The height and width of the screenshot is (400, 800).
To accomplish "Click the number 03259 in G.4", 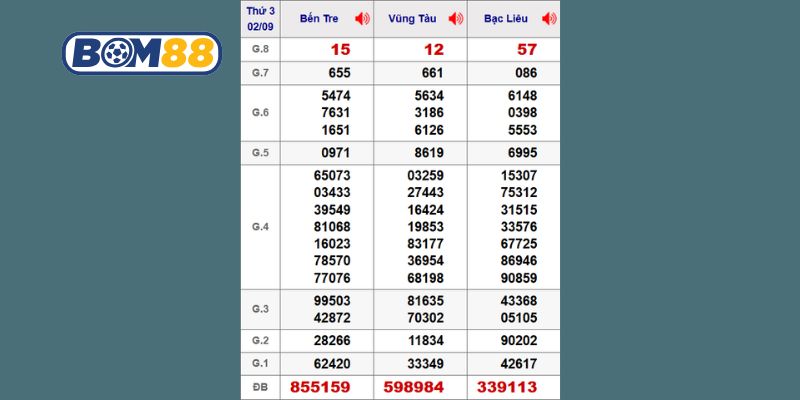I will tap(426, 176).
